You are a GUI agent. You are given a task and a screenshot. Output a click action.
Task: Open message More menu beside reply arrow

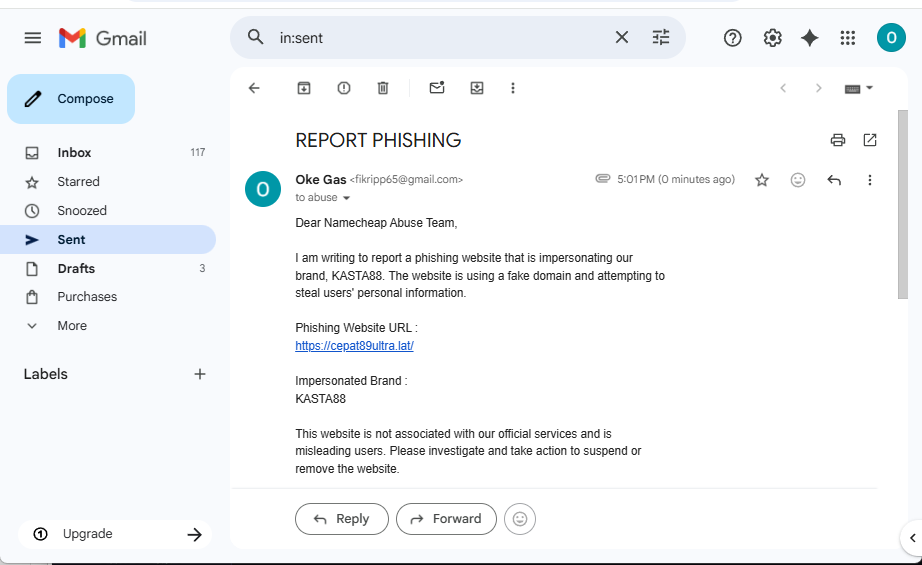[x=870, y=180]
